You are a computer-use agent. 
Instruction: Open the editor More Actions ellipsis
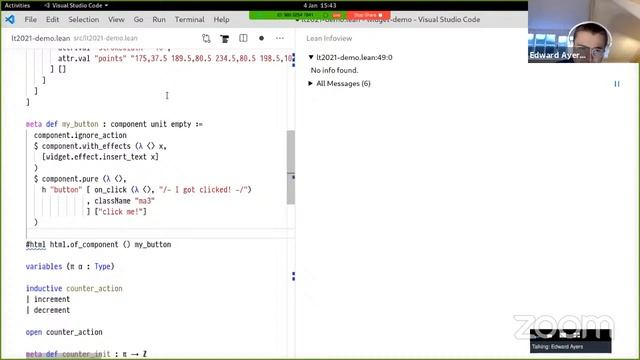pos(280,38)
